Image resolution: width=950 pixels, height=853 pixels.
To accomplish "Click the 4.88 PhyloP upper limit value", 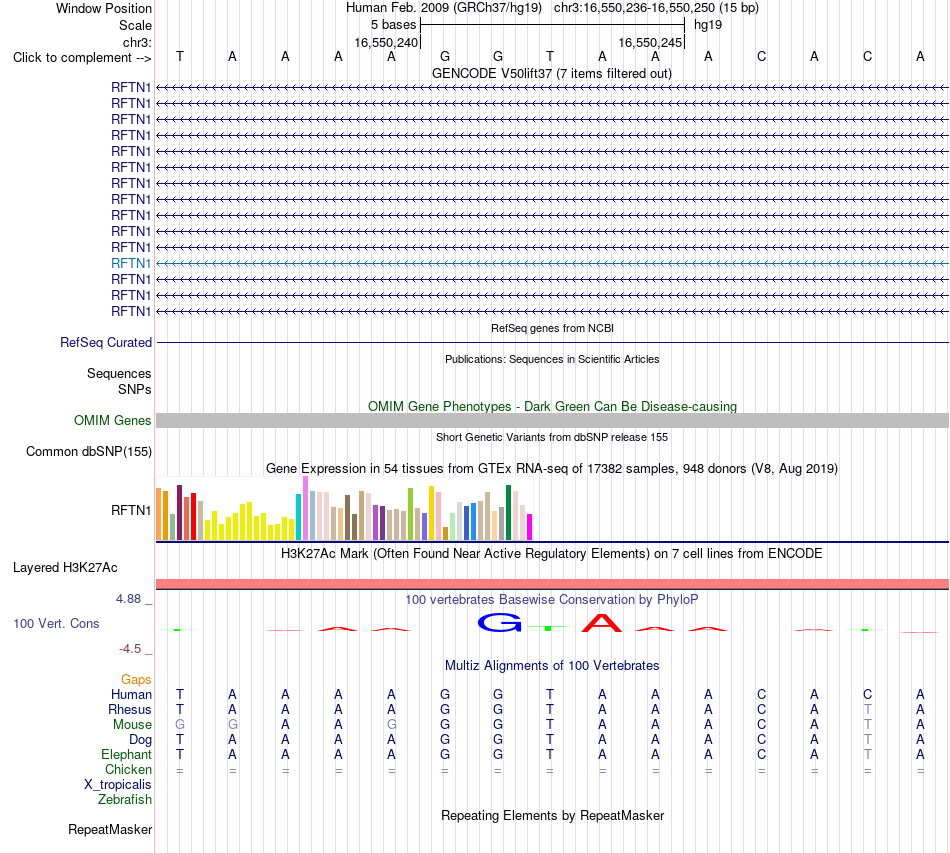I will coord(128,599).
